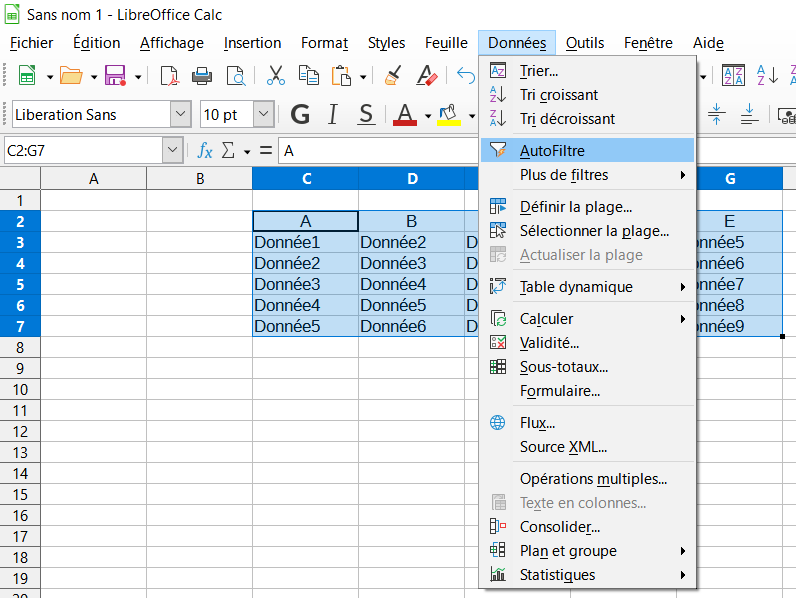Expand the Plus de filtres submenu
The image size is (796, 598).
point(588,175)
